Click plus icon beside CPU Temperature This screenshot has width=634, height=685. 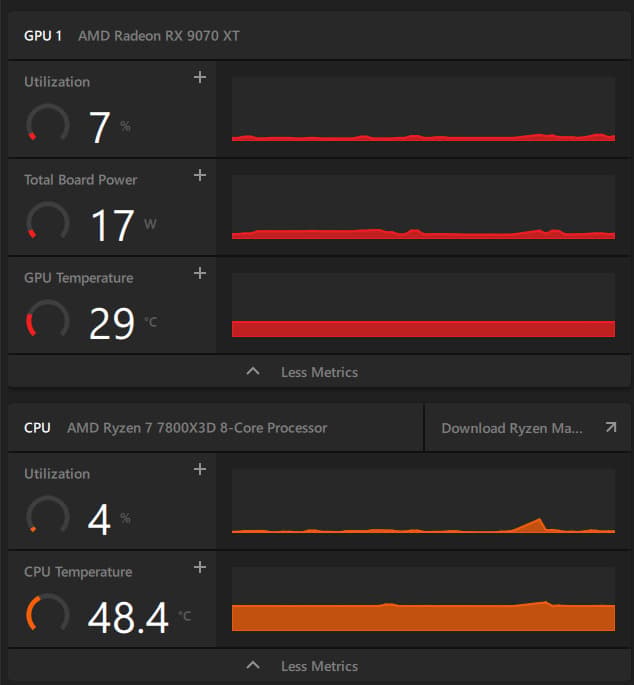click(x=200, y=567)
